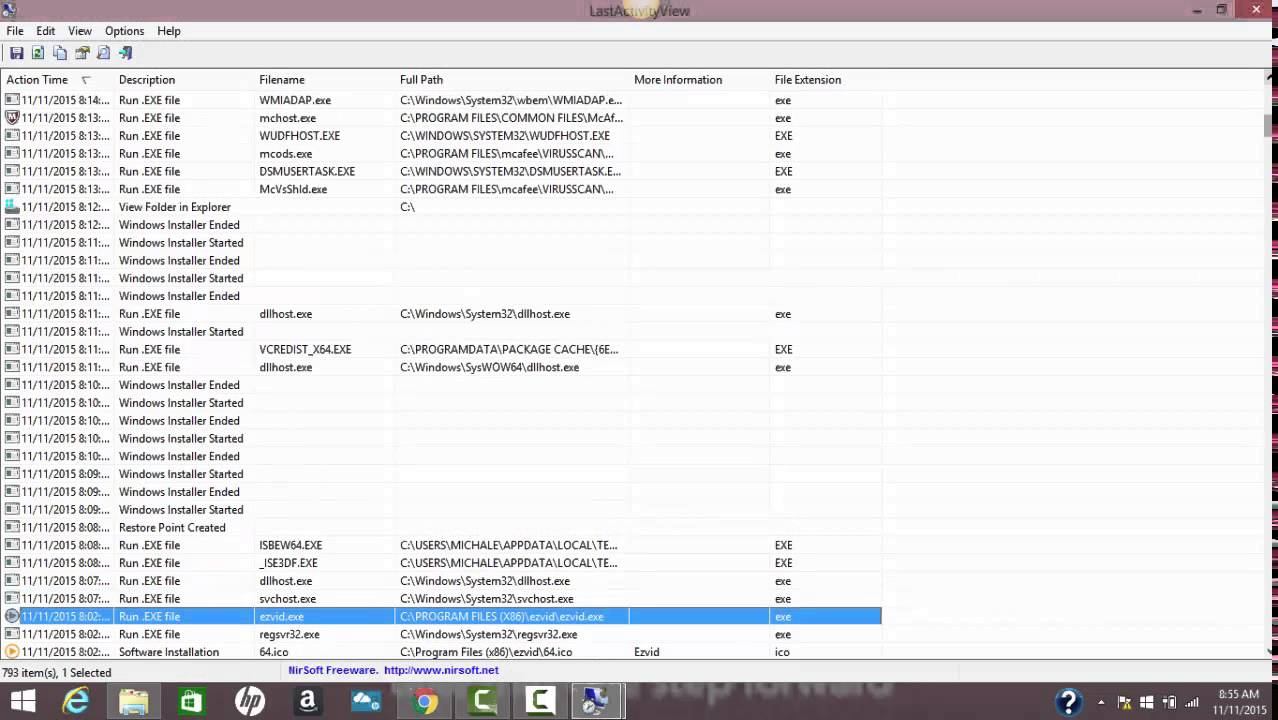This screenshot has height=720, width=1278.
Task: Click the folder icon on View Folder in Explorer row
Action: pyautogui.click(x=12, y=207)
